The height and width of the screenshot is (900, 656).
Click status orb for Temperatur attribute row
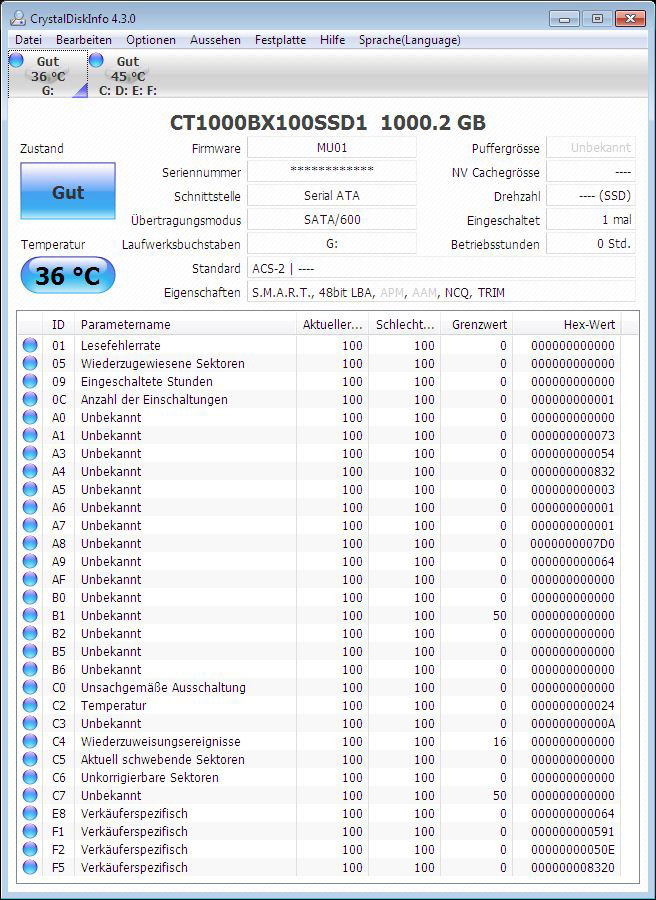30,706
